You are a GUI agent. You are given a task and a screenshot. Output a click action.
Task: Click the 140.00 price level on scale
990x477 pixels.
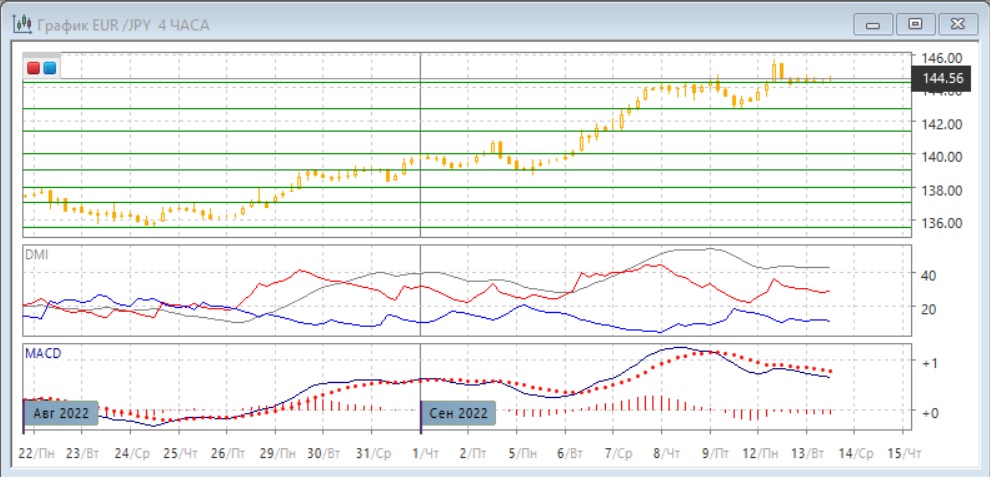(x=940, y=157)
